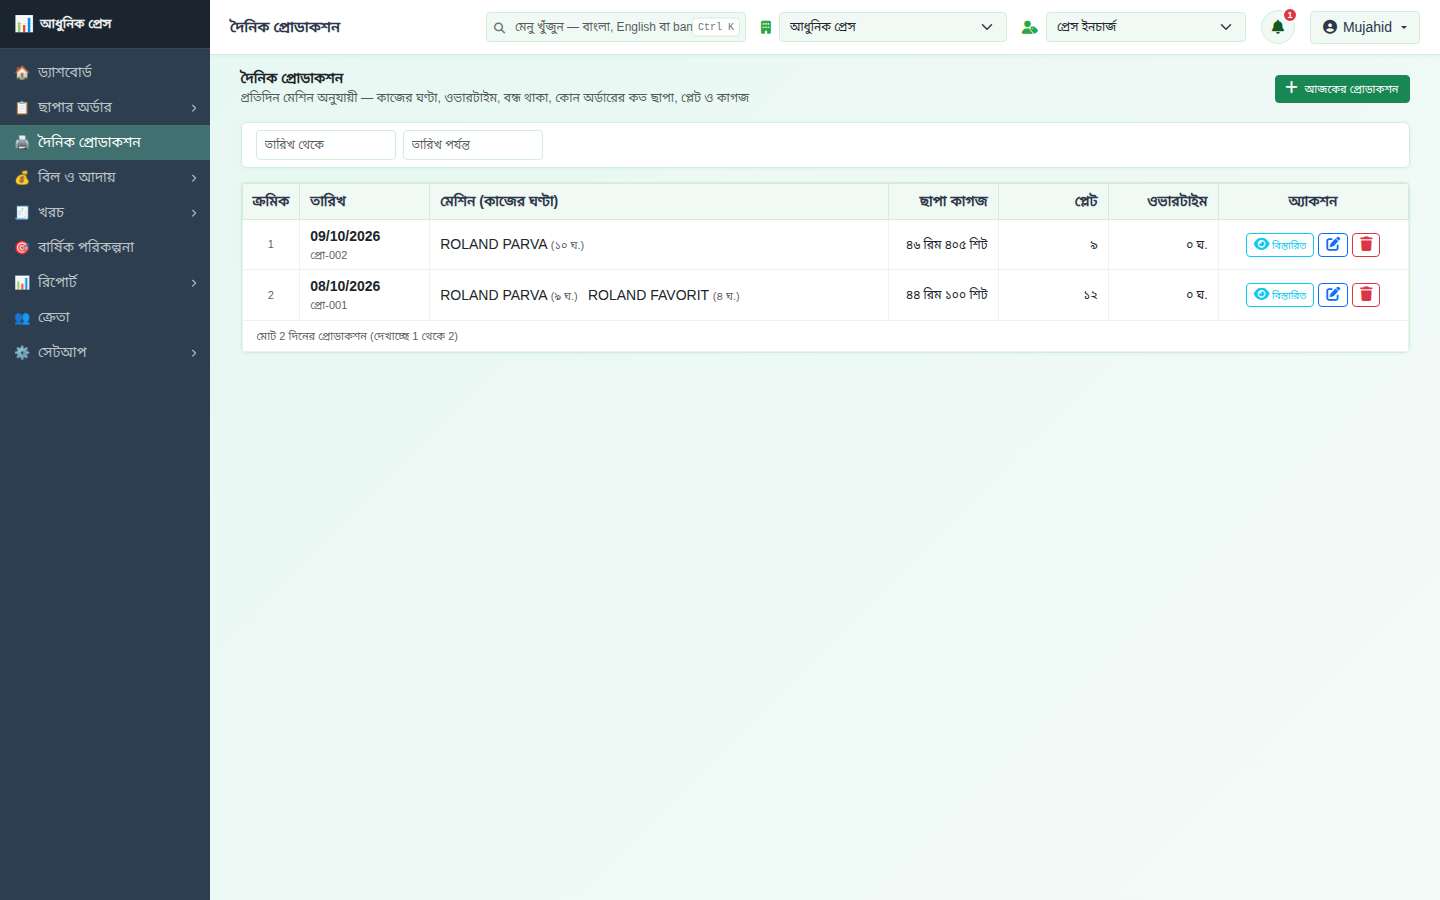The height and width of the screenshot is (900, 1440).
Task: Go to ক্রেতা in the sidebar
Action: (x=105, y=317)
